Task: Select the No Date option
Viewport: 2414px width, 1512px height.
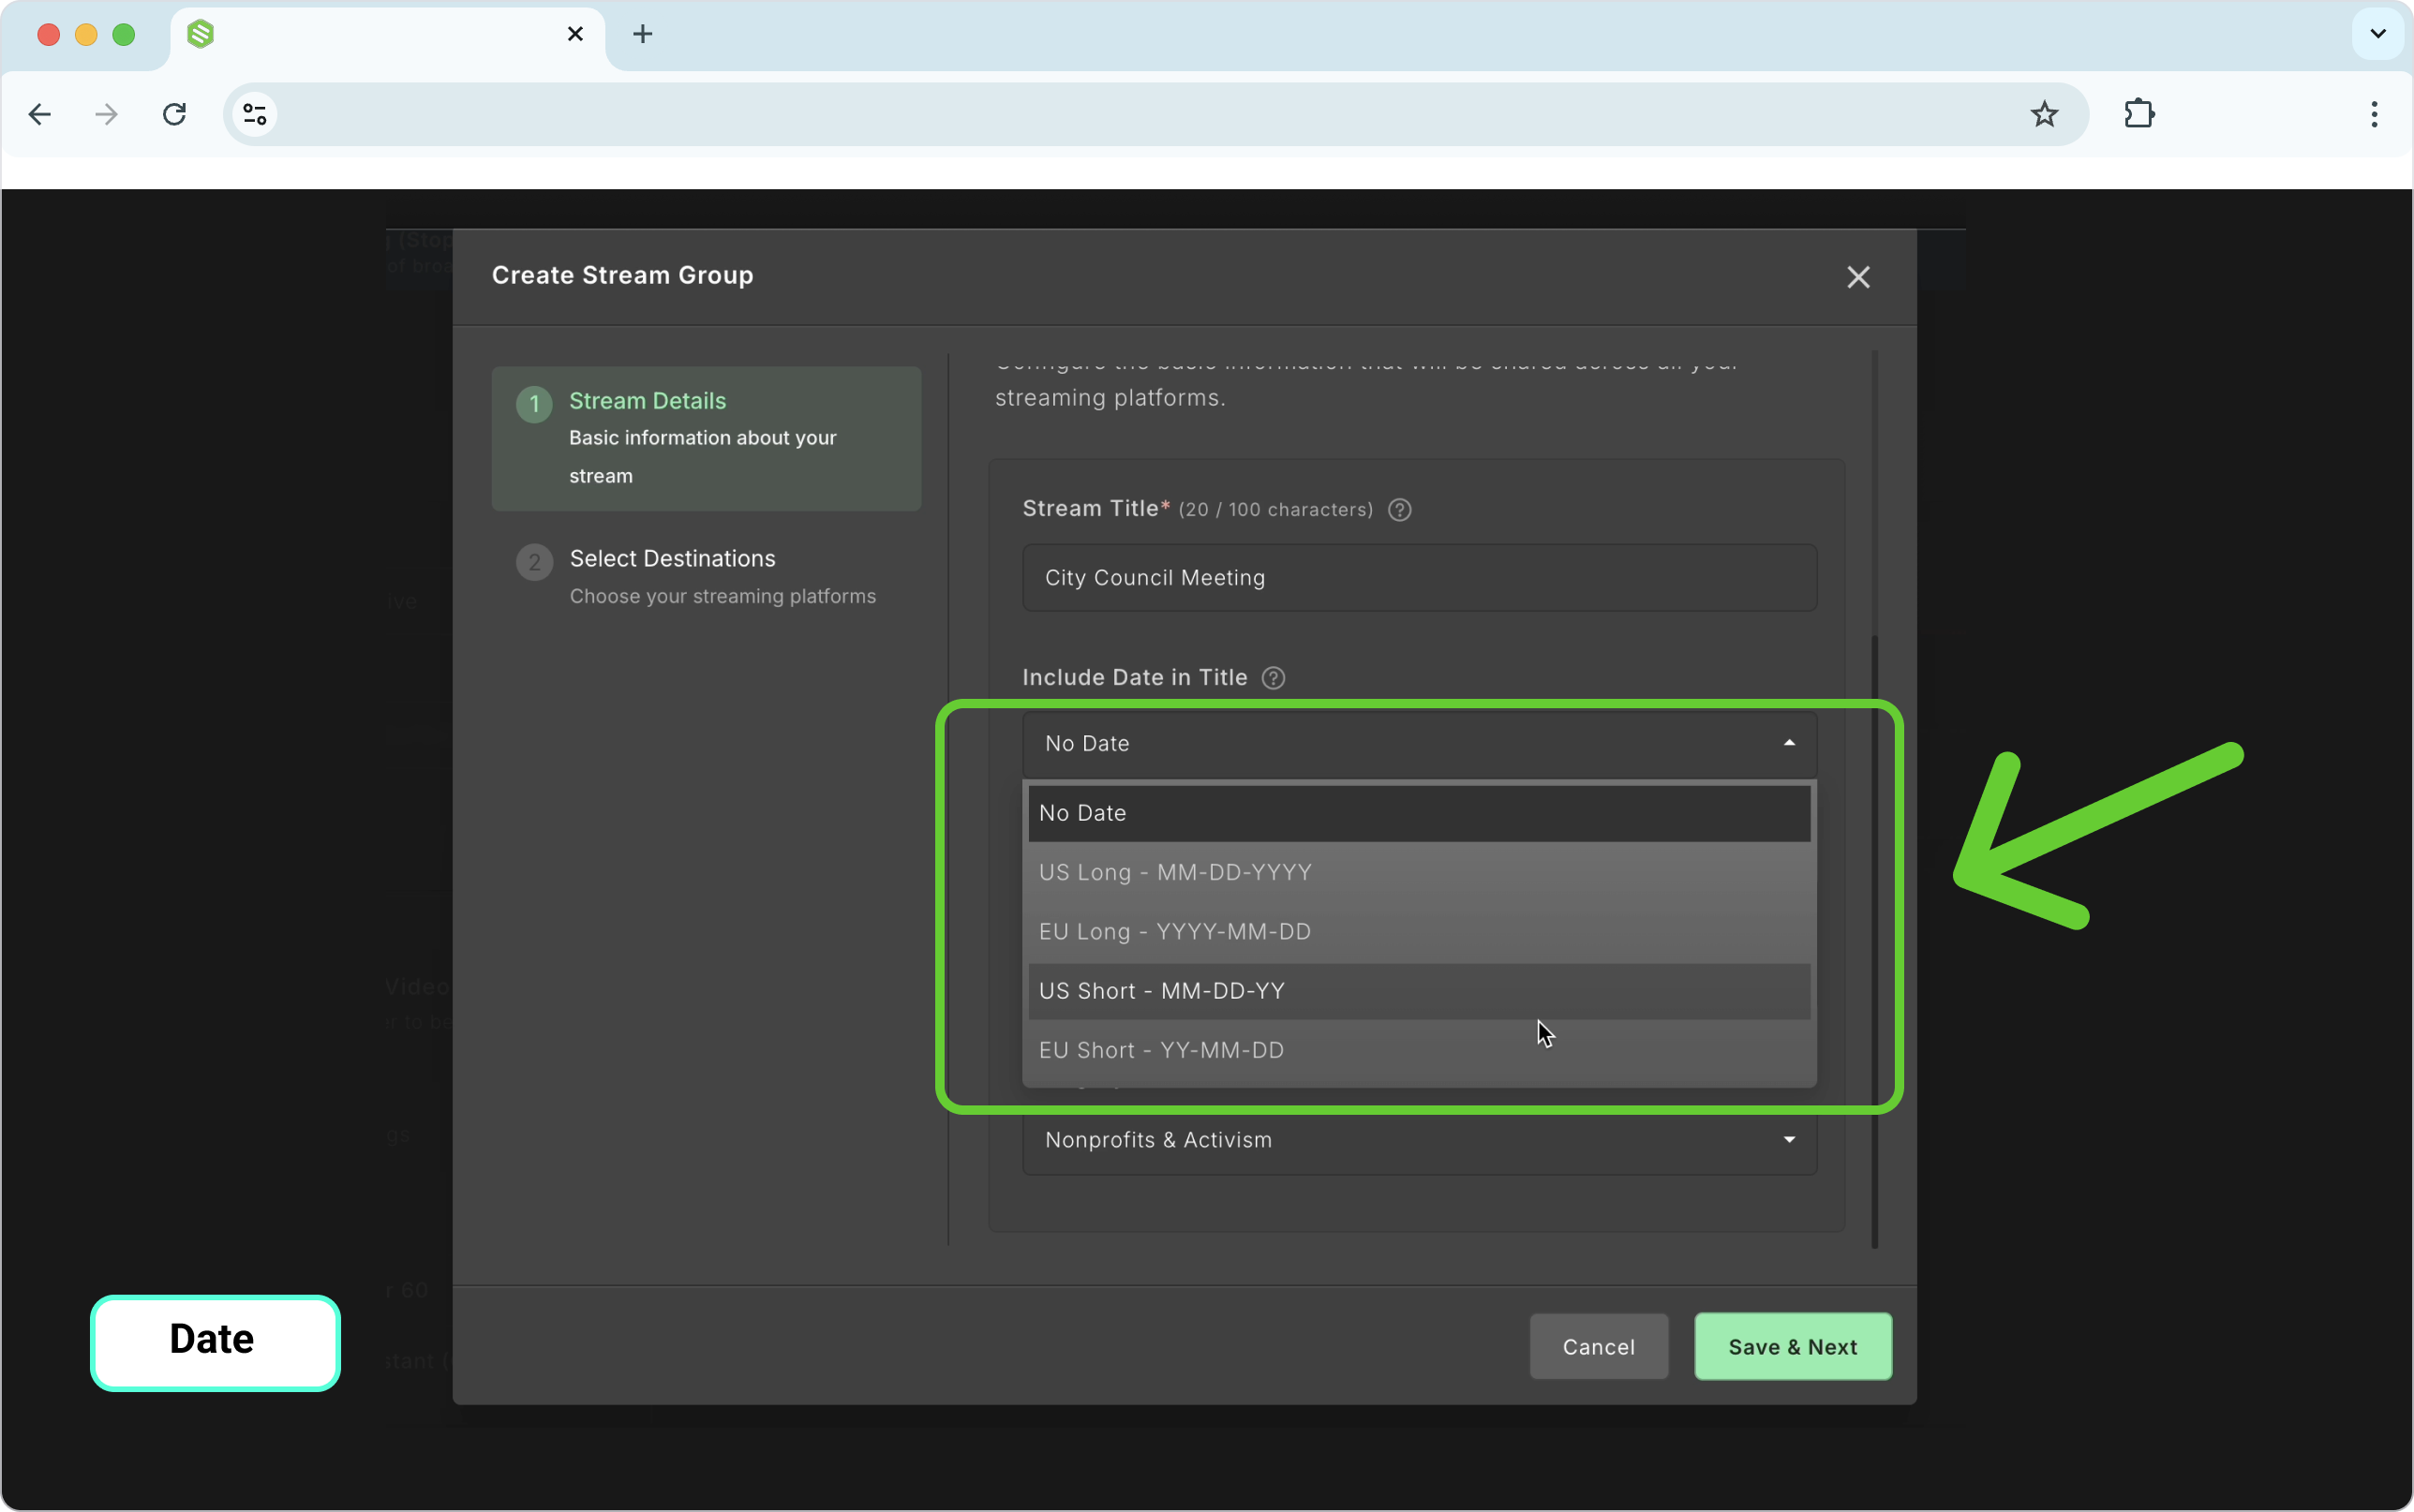Action: coord(1419,813)
